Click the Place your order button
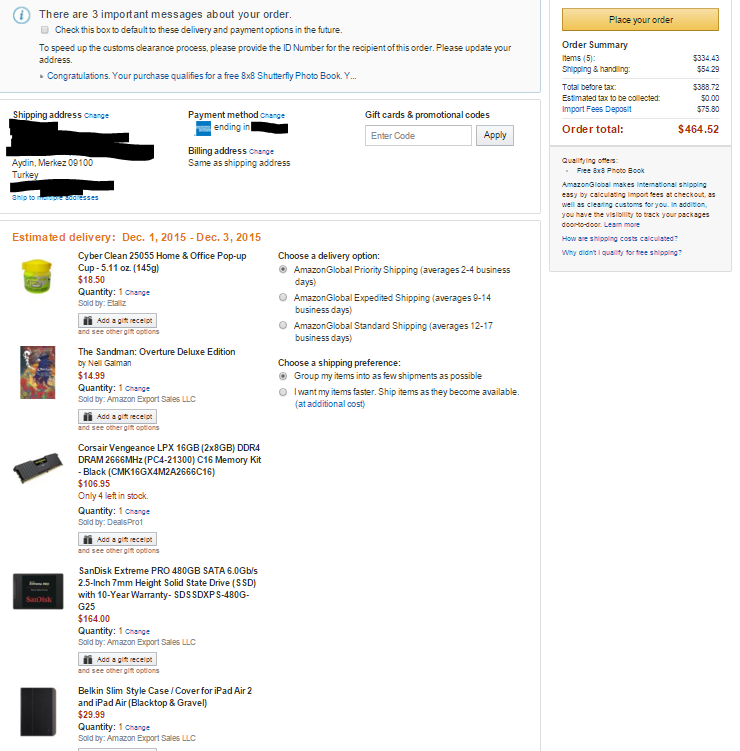This screenshot has height=751, width=740. pyautogui.click(x=640, y=20)
